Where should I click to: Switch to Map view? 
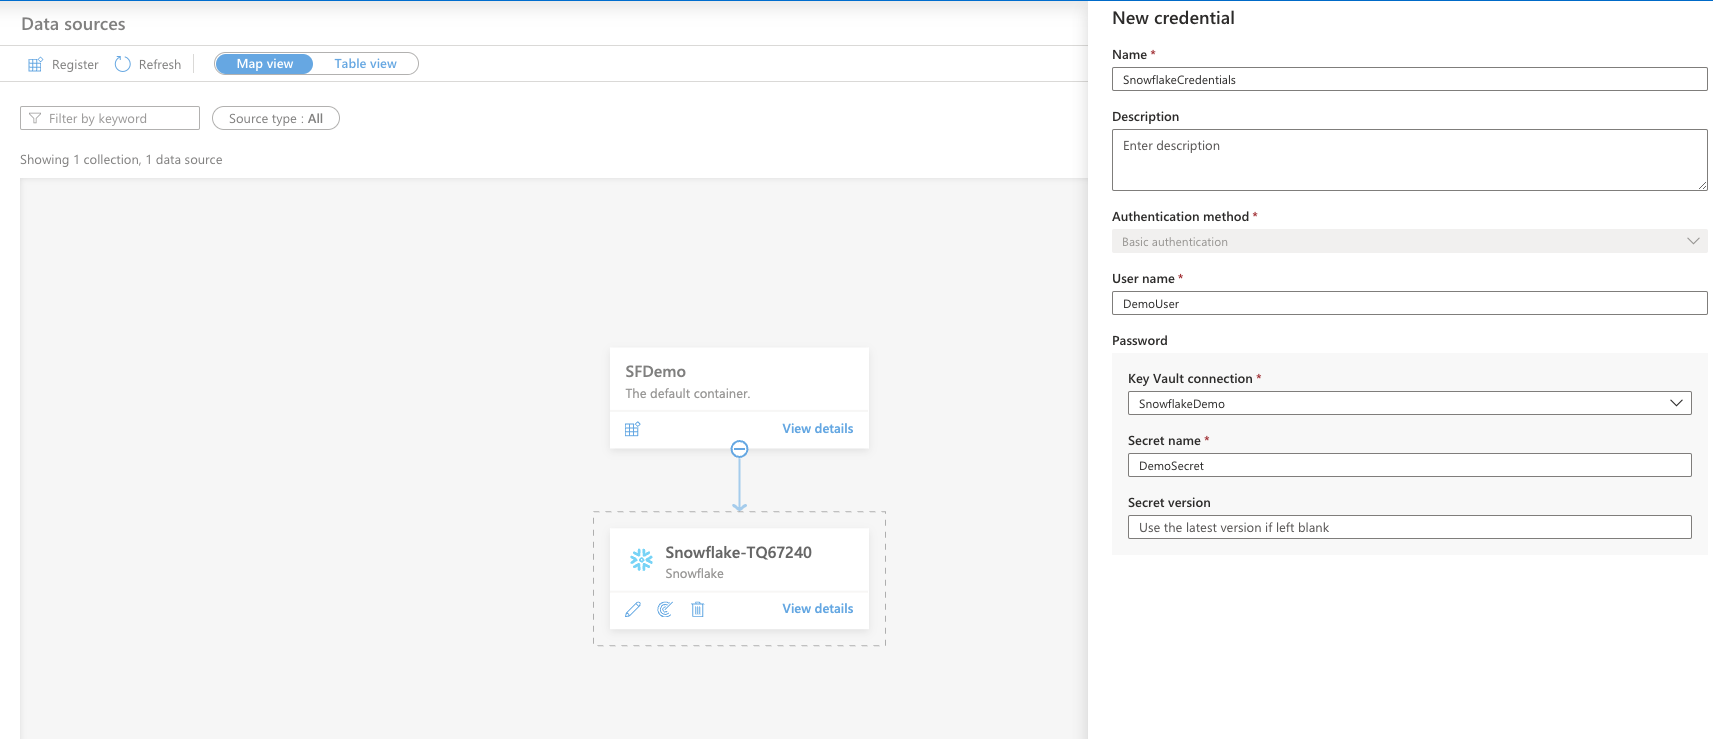click(x=265, y=64)
